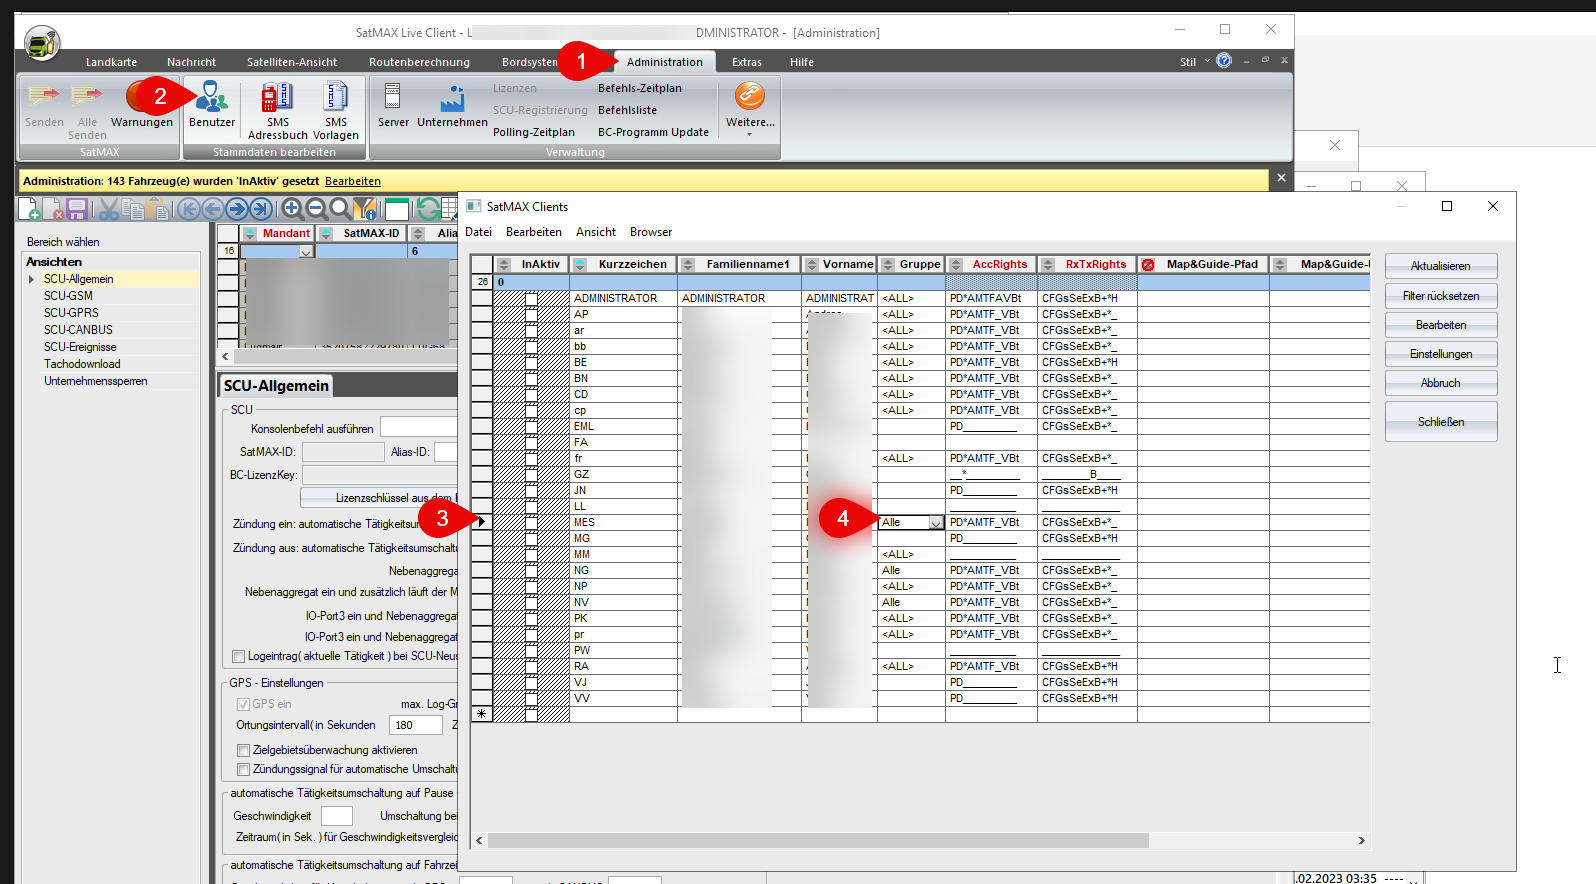Image resolution: width=1596 pixels, height=884 pixels.
Task: Click Bearbeiten link in yellow notification
Action: [353, 181]
